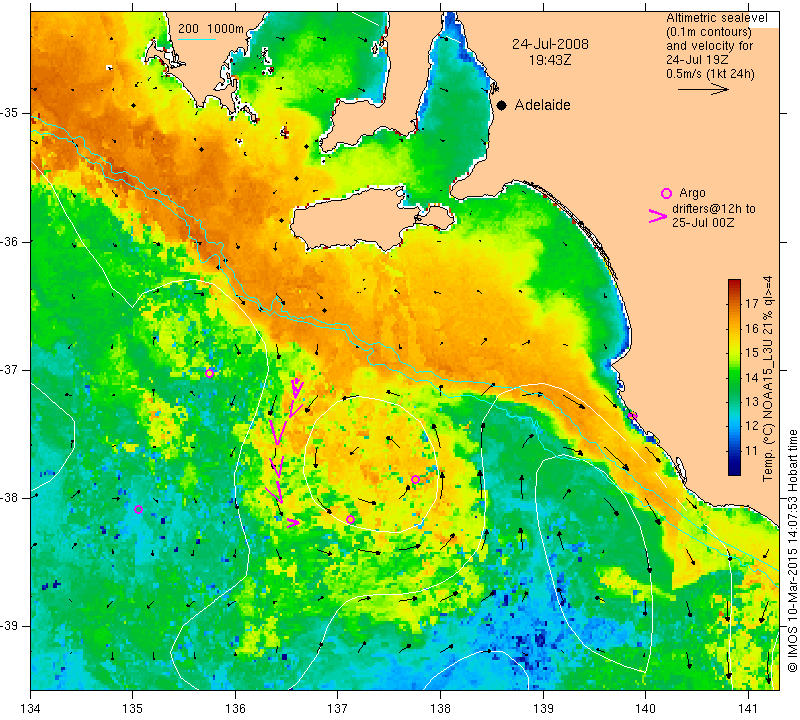Click the longitude axis label '140'
Screen dimensions: 800x720
(x=645, y=708)
